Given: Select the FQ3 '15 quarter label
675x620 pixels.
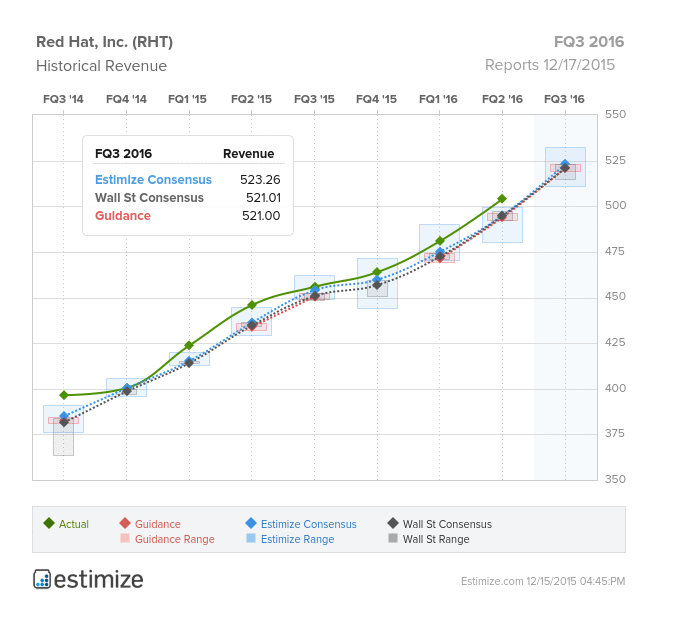Looking at the screenshot, I should pos(314,99).
